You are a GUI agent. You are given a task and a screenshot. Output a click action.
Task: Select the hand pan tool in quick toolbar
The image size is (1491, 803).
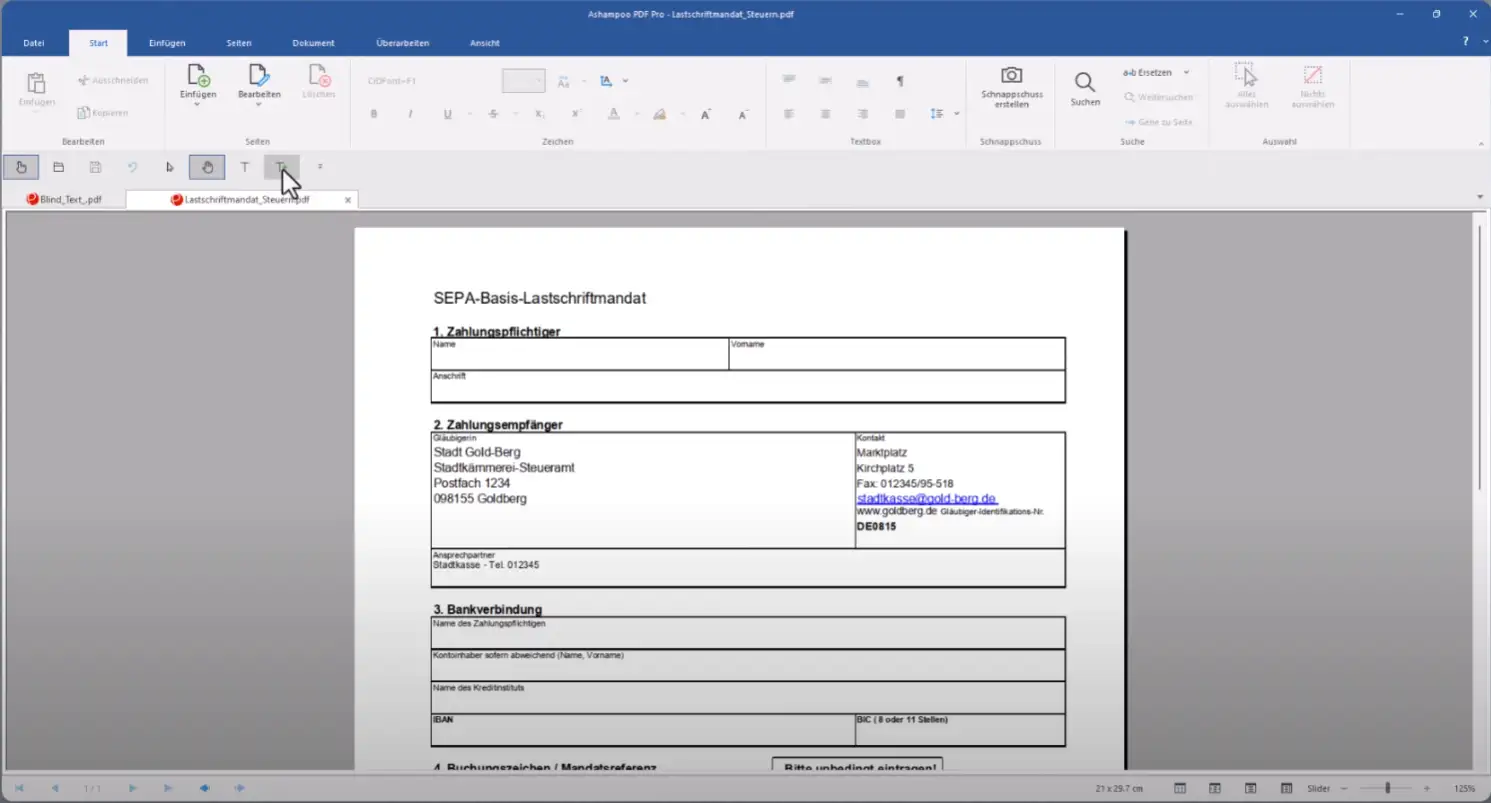pos(207,167)
